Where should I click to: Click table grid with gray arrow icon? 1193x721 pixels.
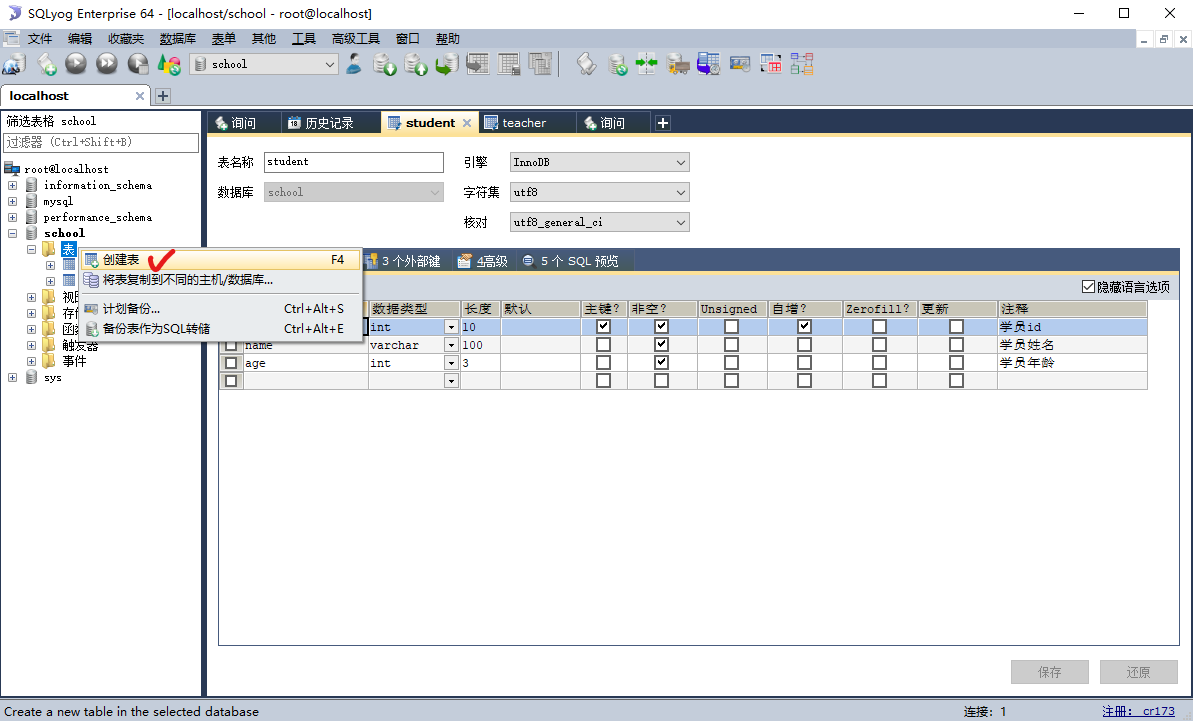(478, 64)
